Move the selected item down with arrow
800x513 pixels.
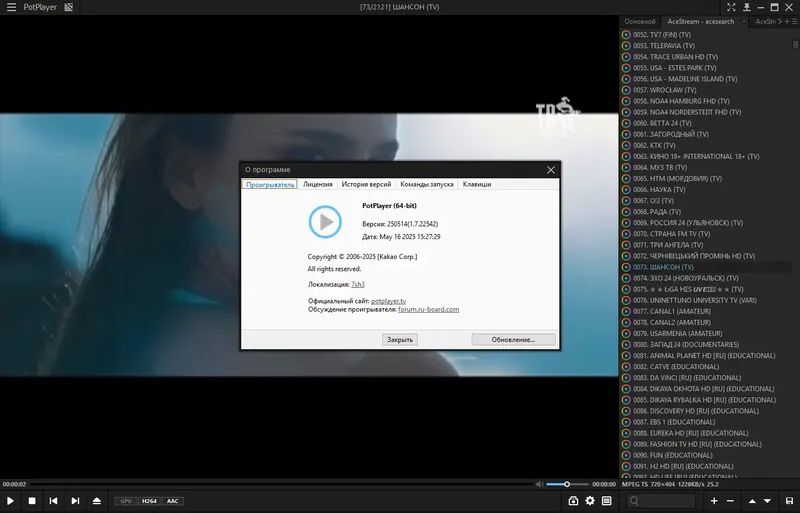(x=767, y=501)
